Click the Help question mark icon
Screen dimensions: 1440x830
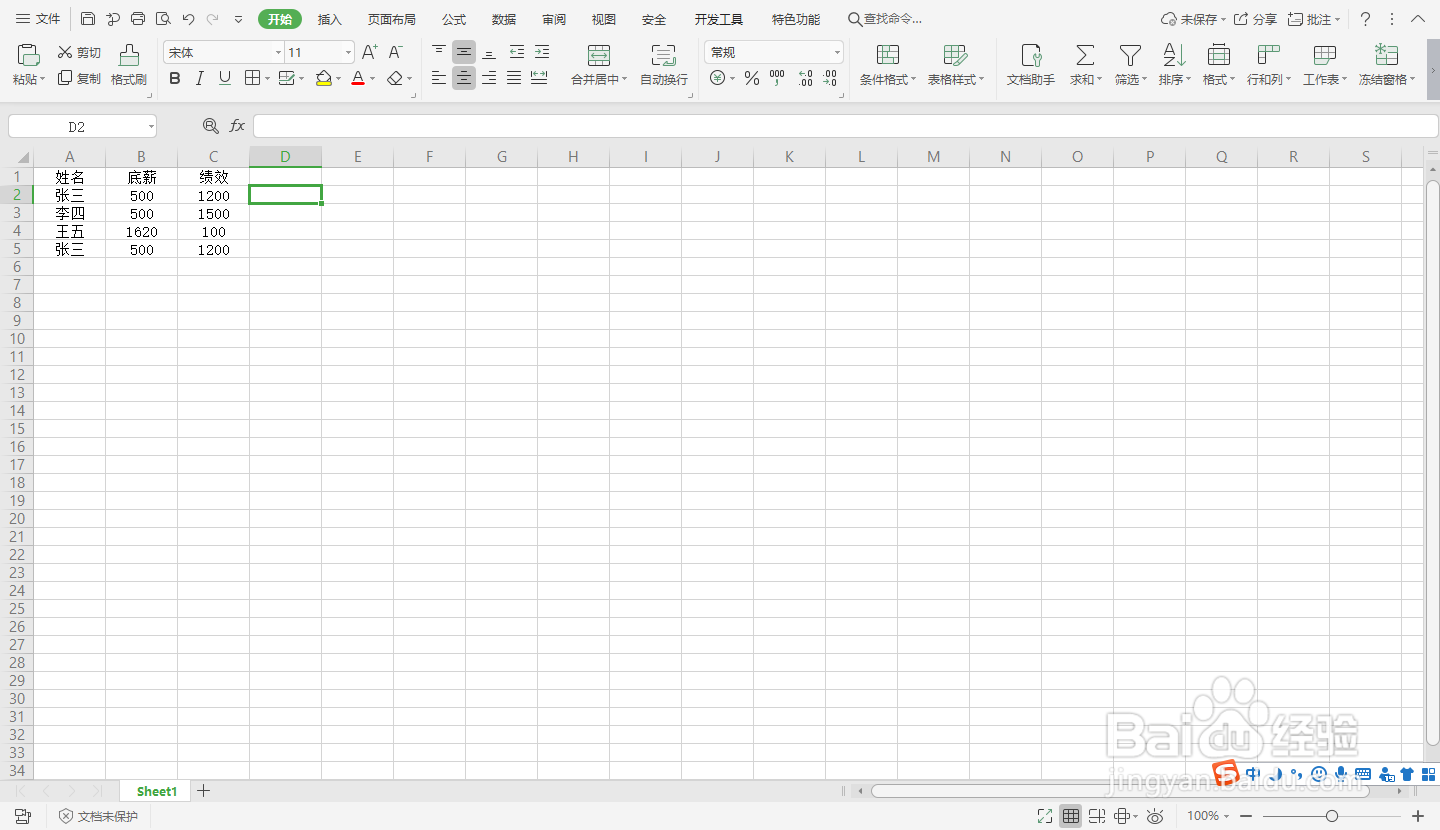[1365, 19]
